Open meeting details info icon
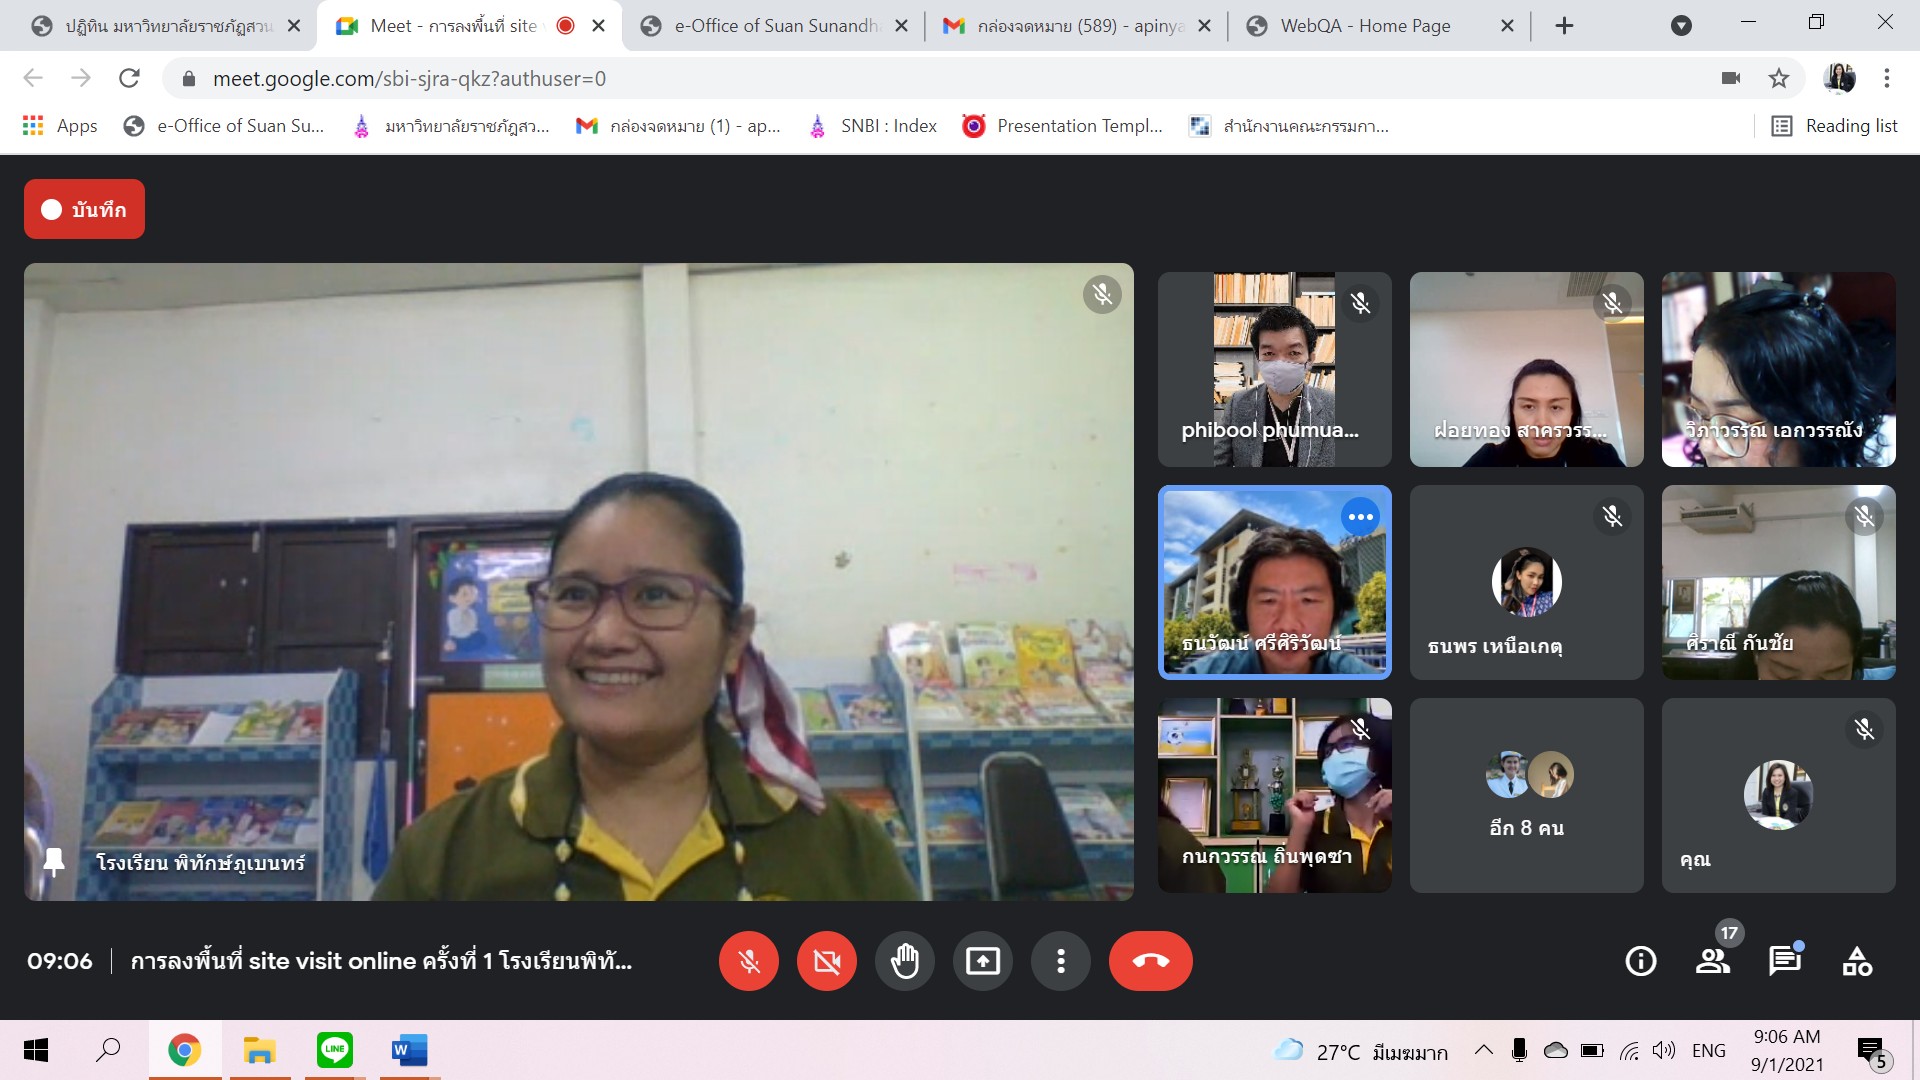 pyautogui.click(x=1640, y=961)
